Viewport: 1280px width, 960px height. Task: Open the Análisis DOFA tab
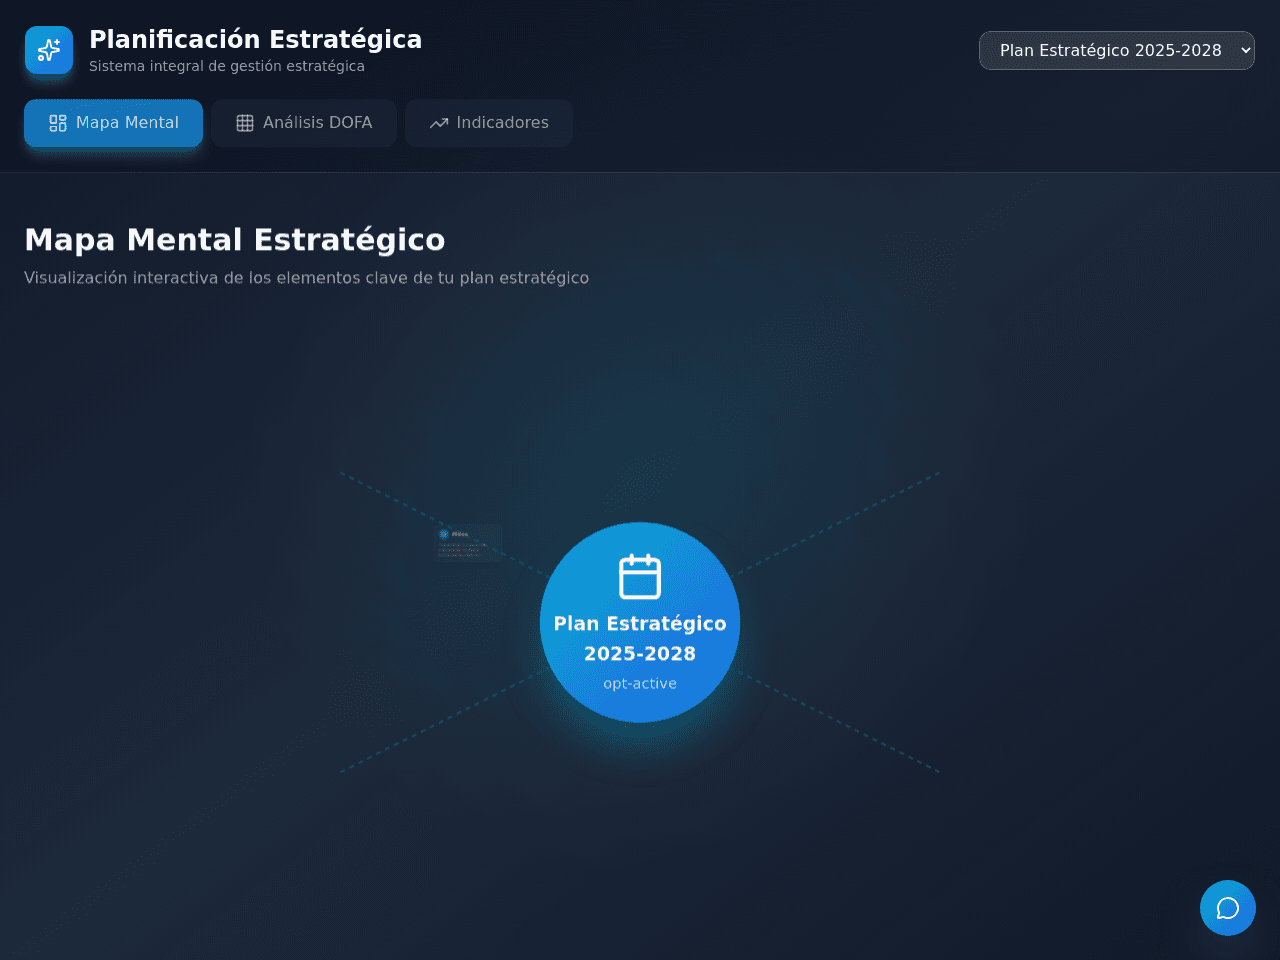tap(304, 123)
